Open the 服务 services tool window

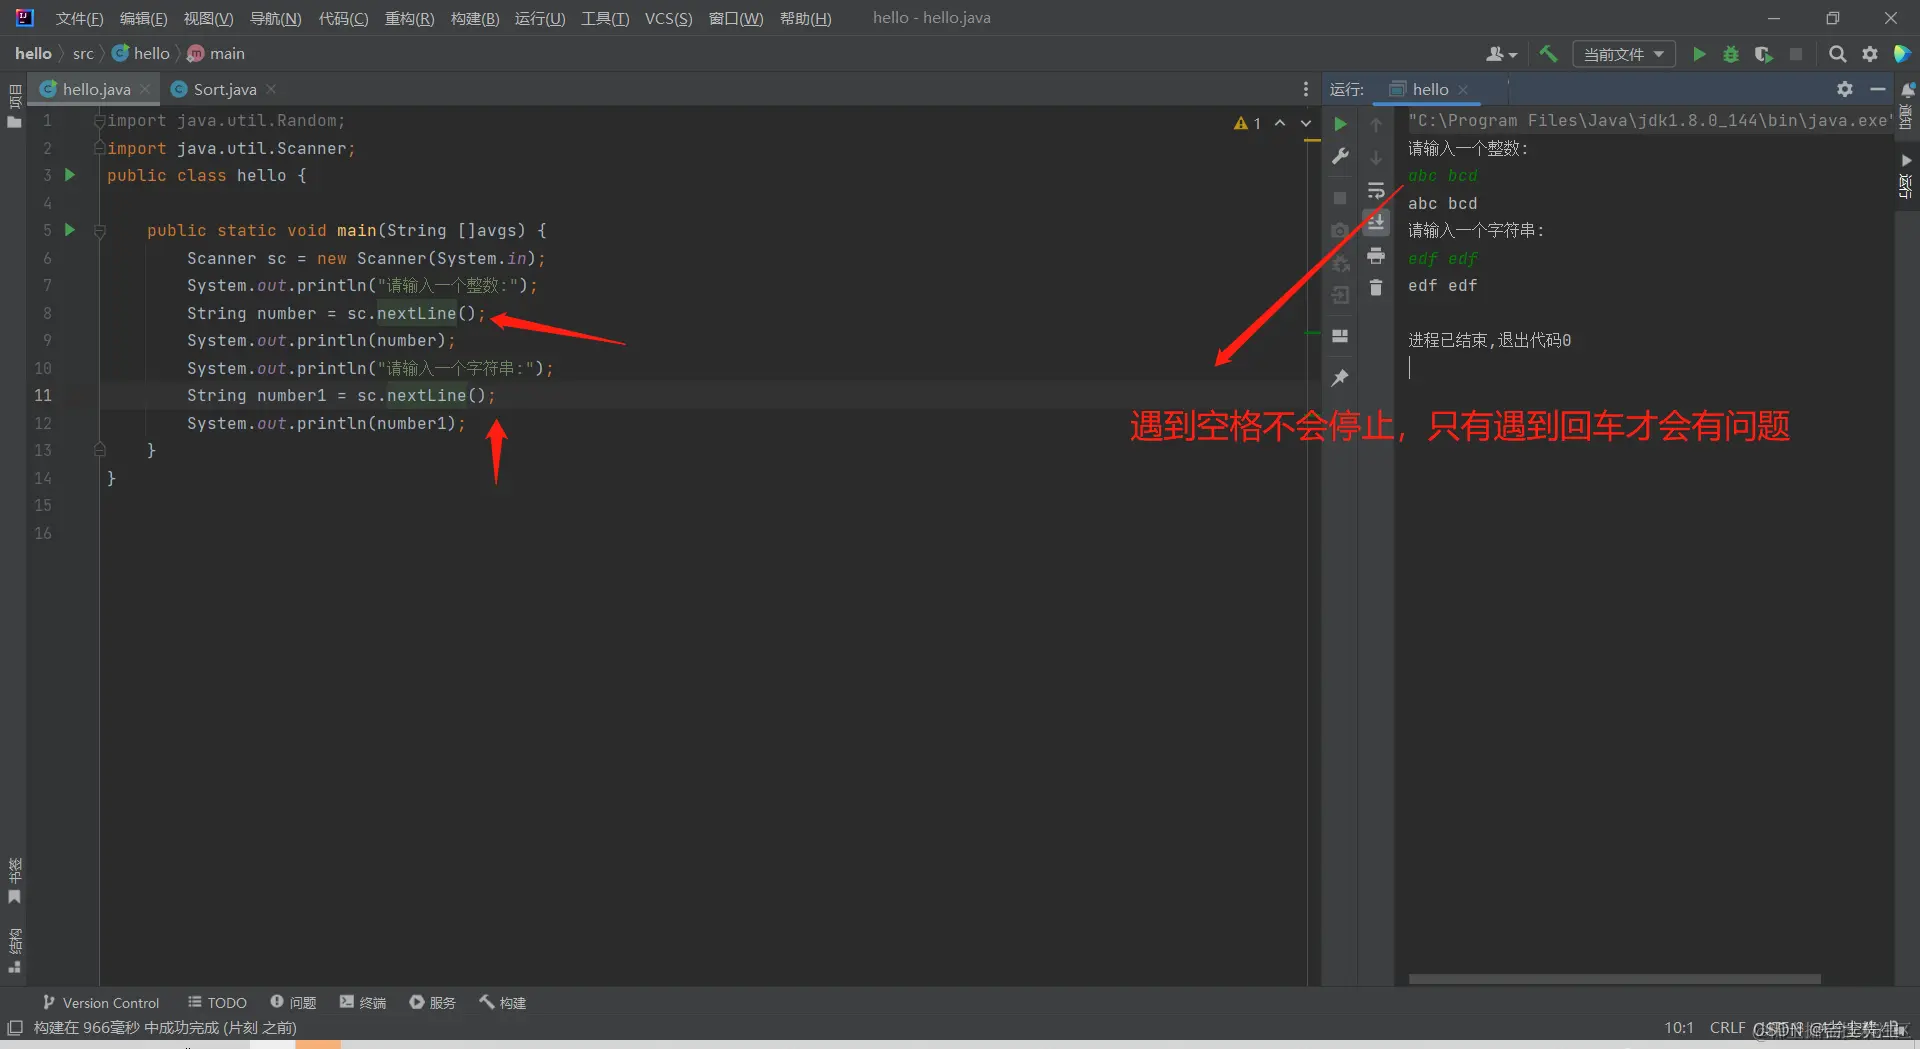pyautogui.click(x=432, y=1002)
